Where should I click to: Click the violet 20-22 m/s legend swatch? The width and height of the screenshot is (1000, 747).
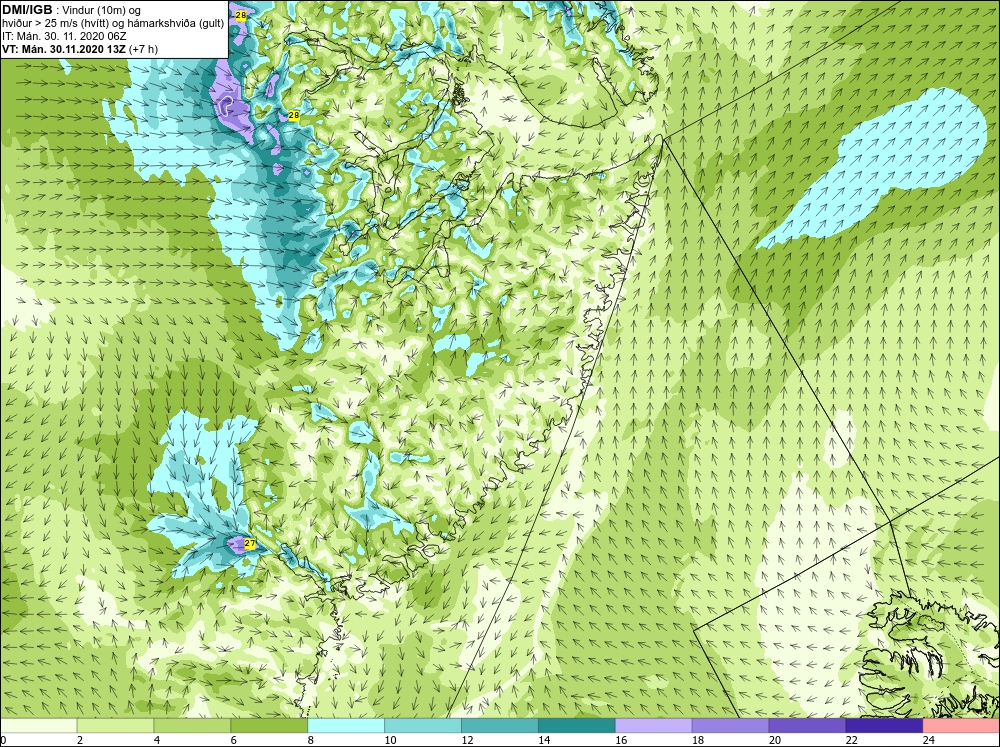[x=807, y=726]
